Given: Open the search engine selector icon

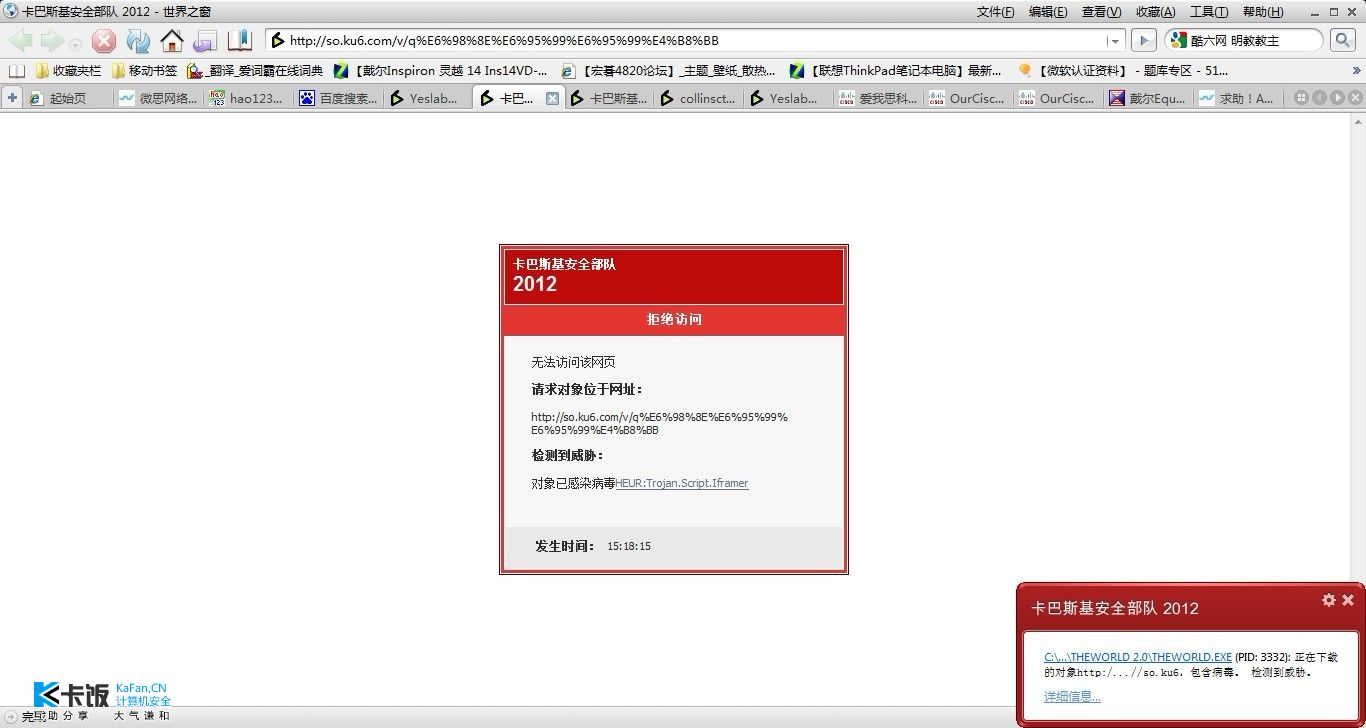Looking at the screenshot, I should click(x=1177, y=41).
